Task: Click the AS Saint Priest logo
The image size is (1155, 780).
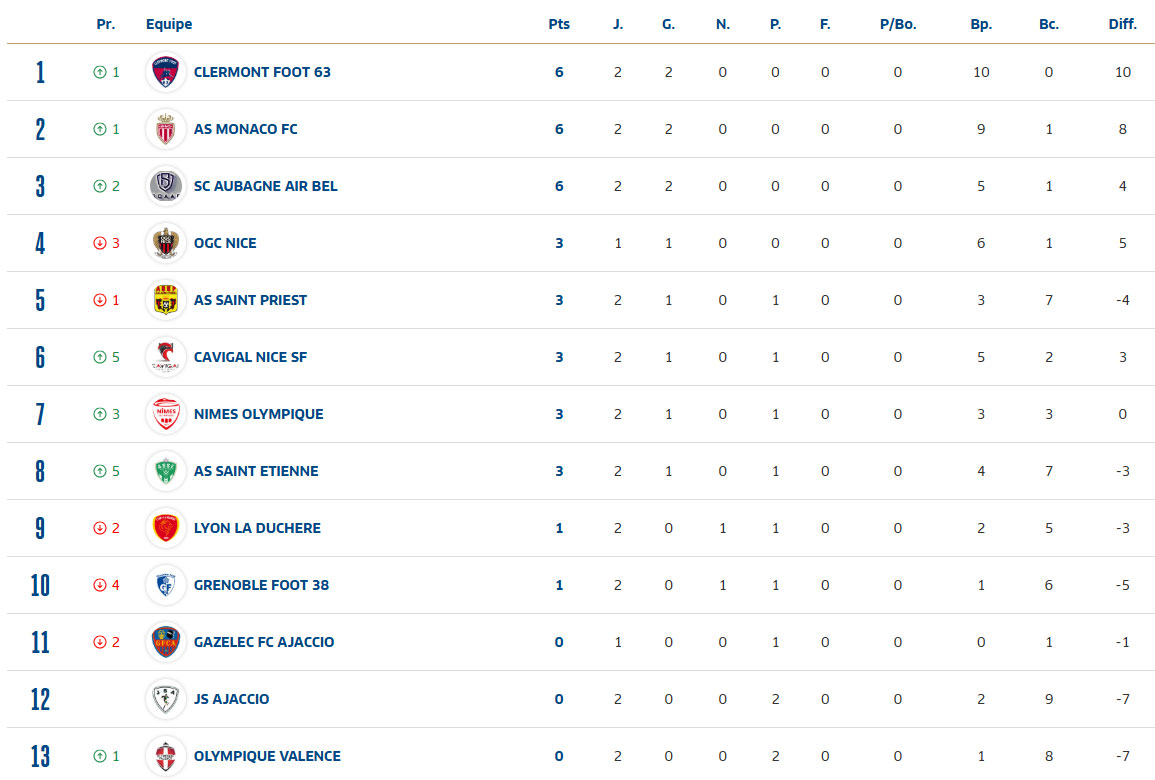Action: [x=165, y=300]
